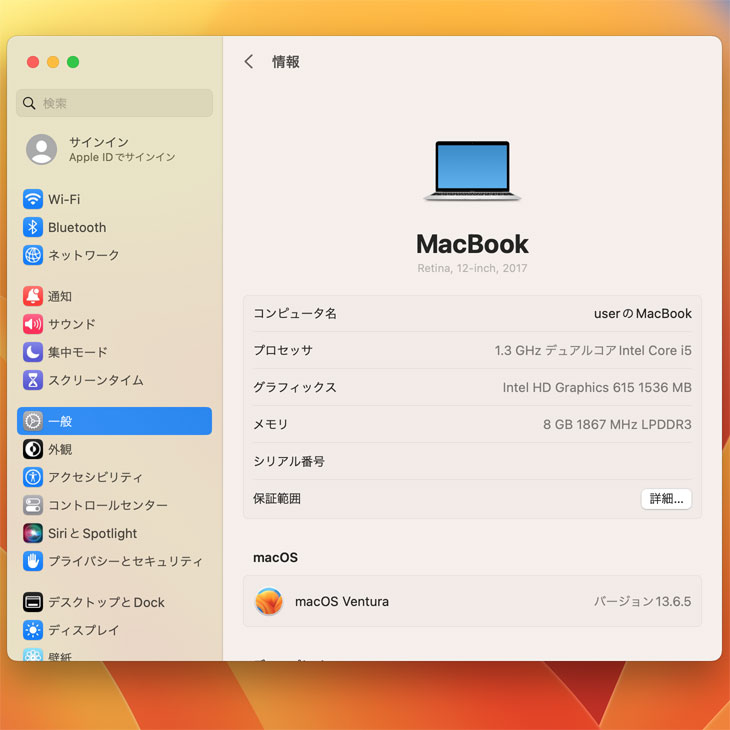Image resolution: width=730 pixels, height=730 pixels.
Task: Open the コントロールセンター switches icon
Action: click(x=33, y=505)
